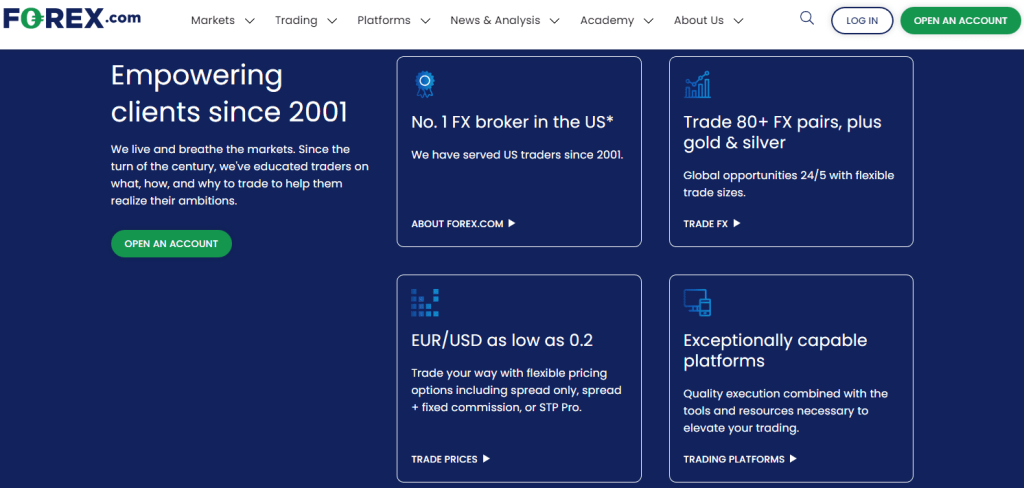
Task: Click the arrow next to ABOUT FOREX.COM
Action: pyautogui.click(x=512, y=223)
